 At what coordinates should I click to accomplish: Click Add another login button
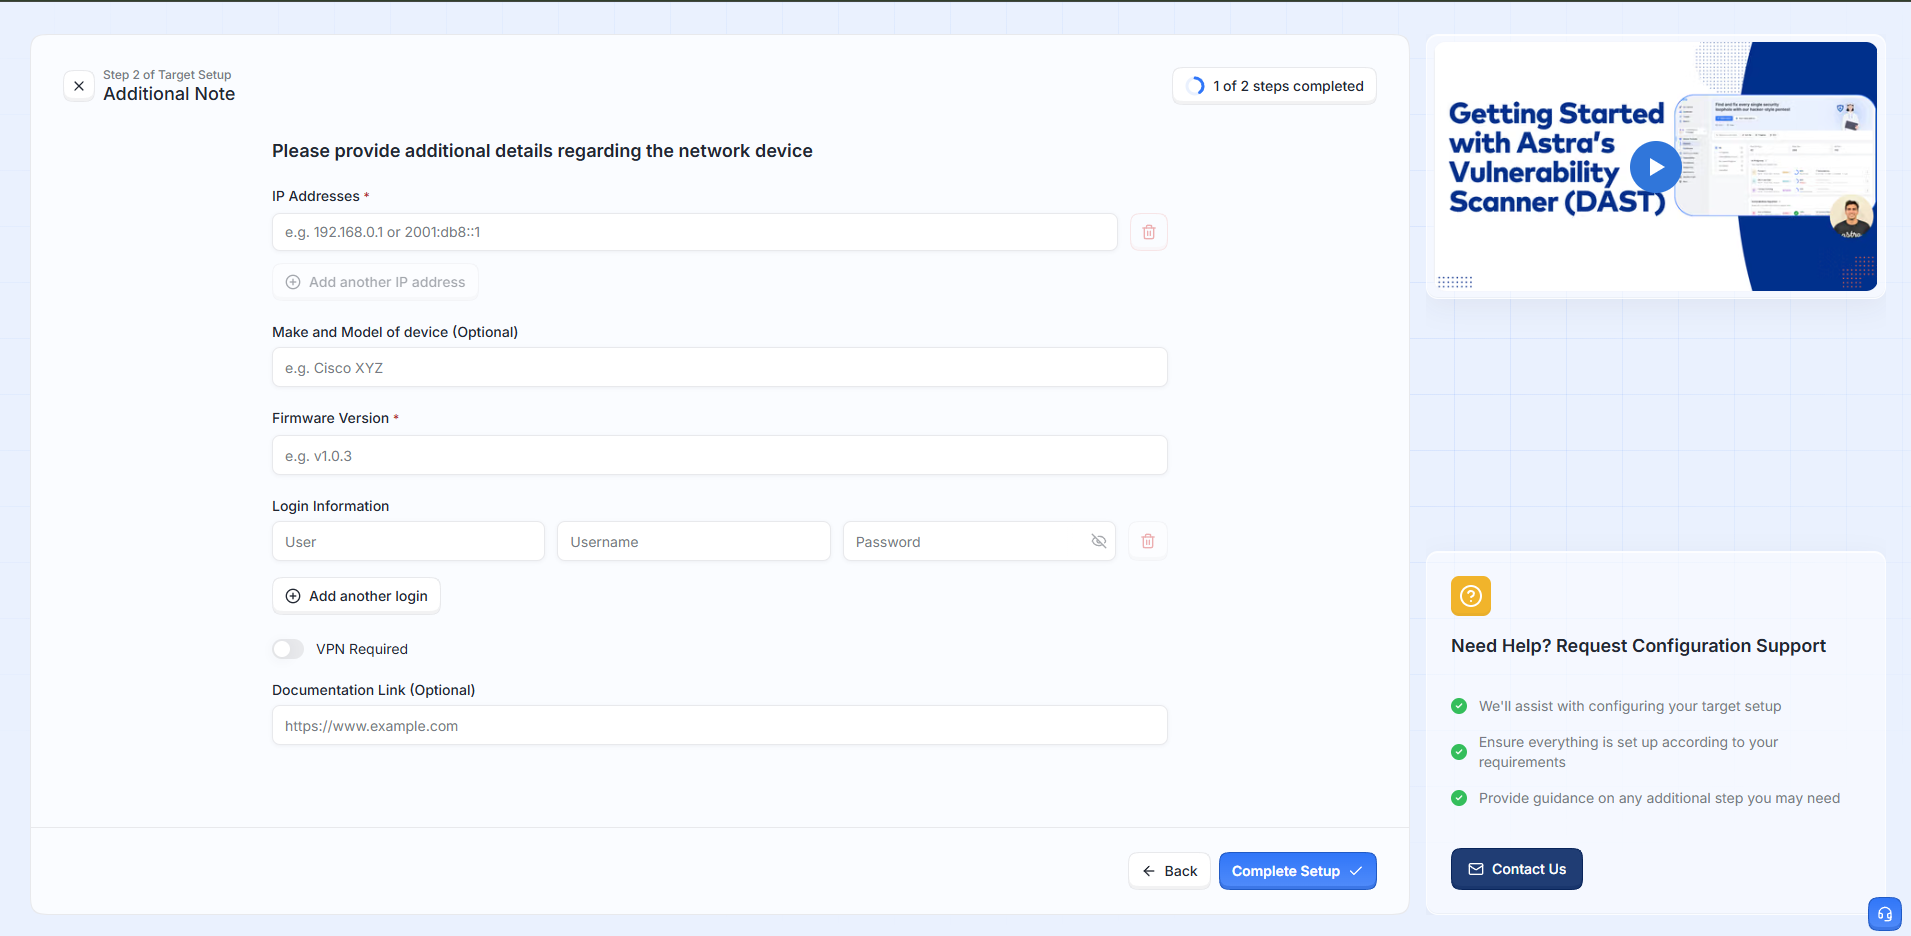(356, 596)
